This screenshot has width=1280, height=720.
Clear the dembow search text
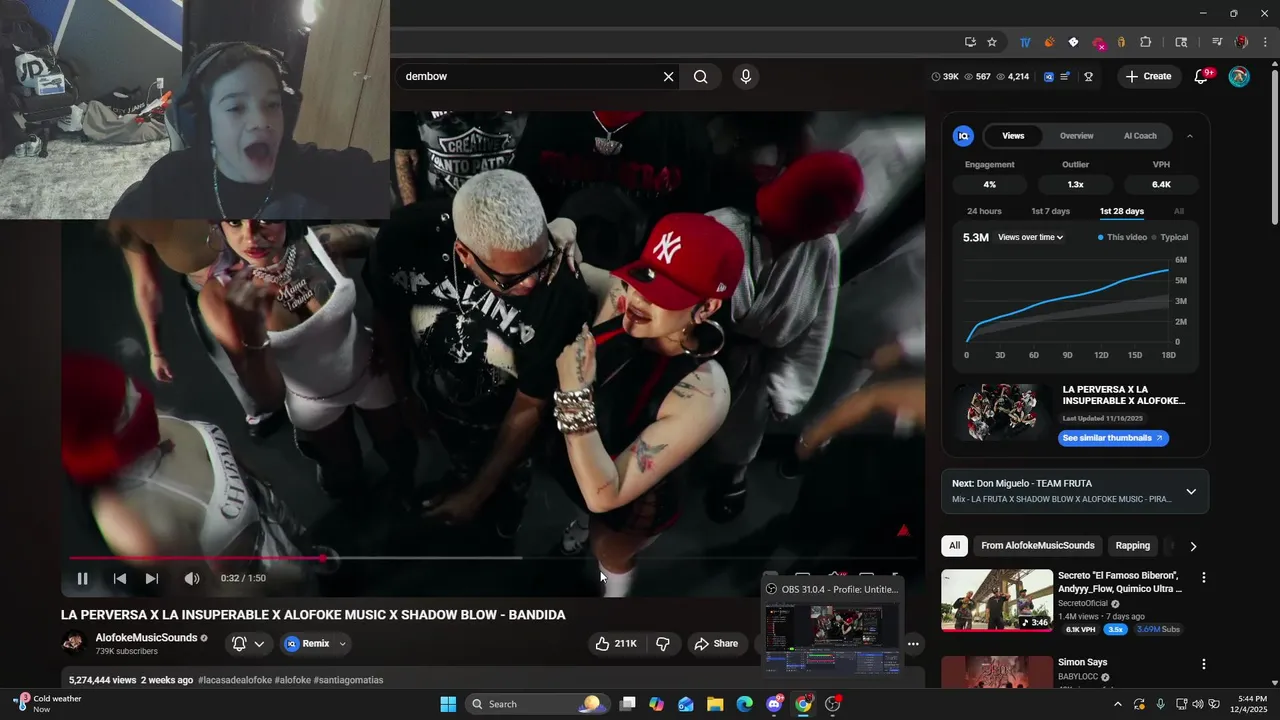click(x=669, y=76)
